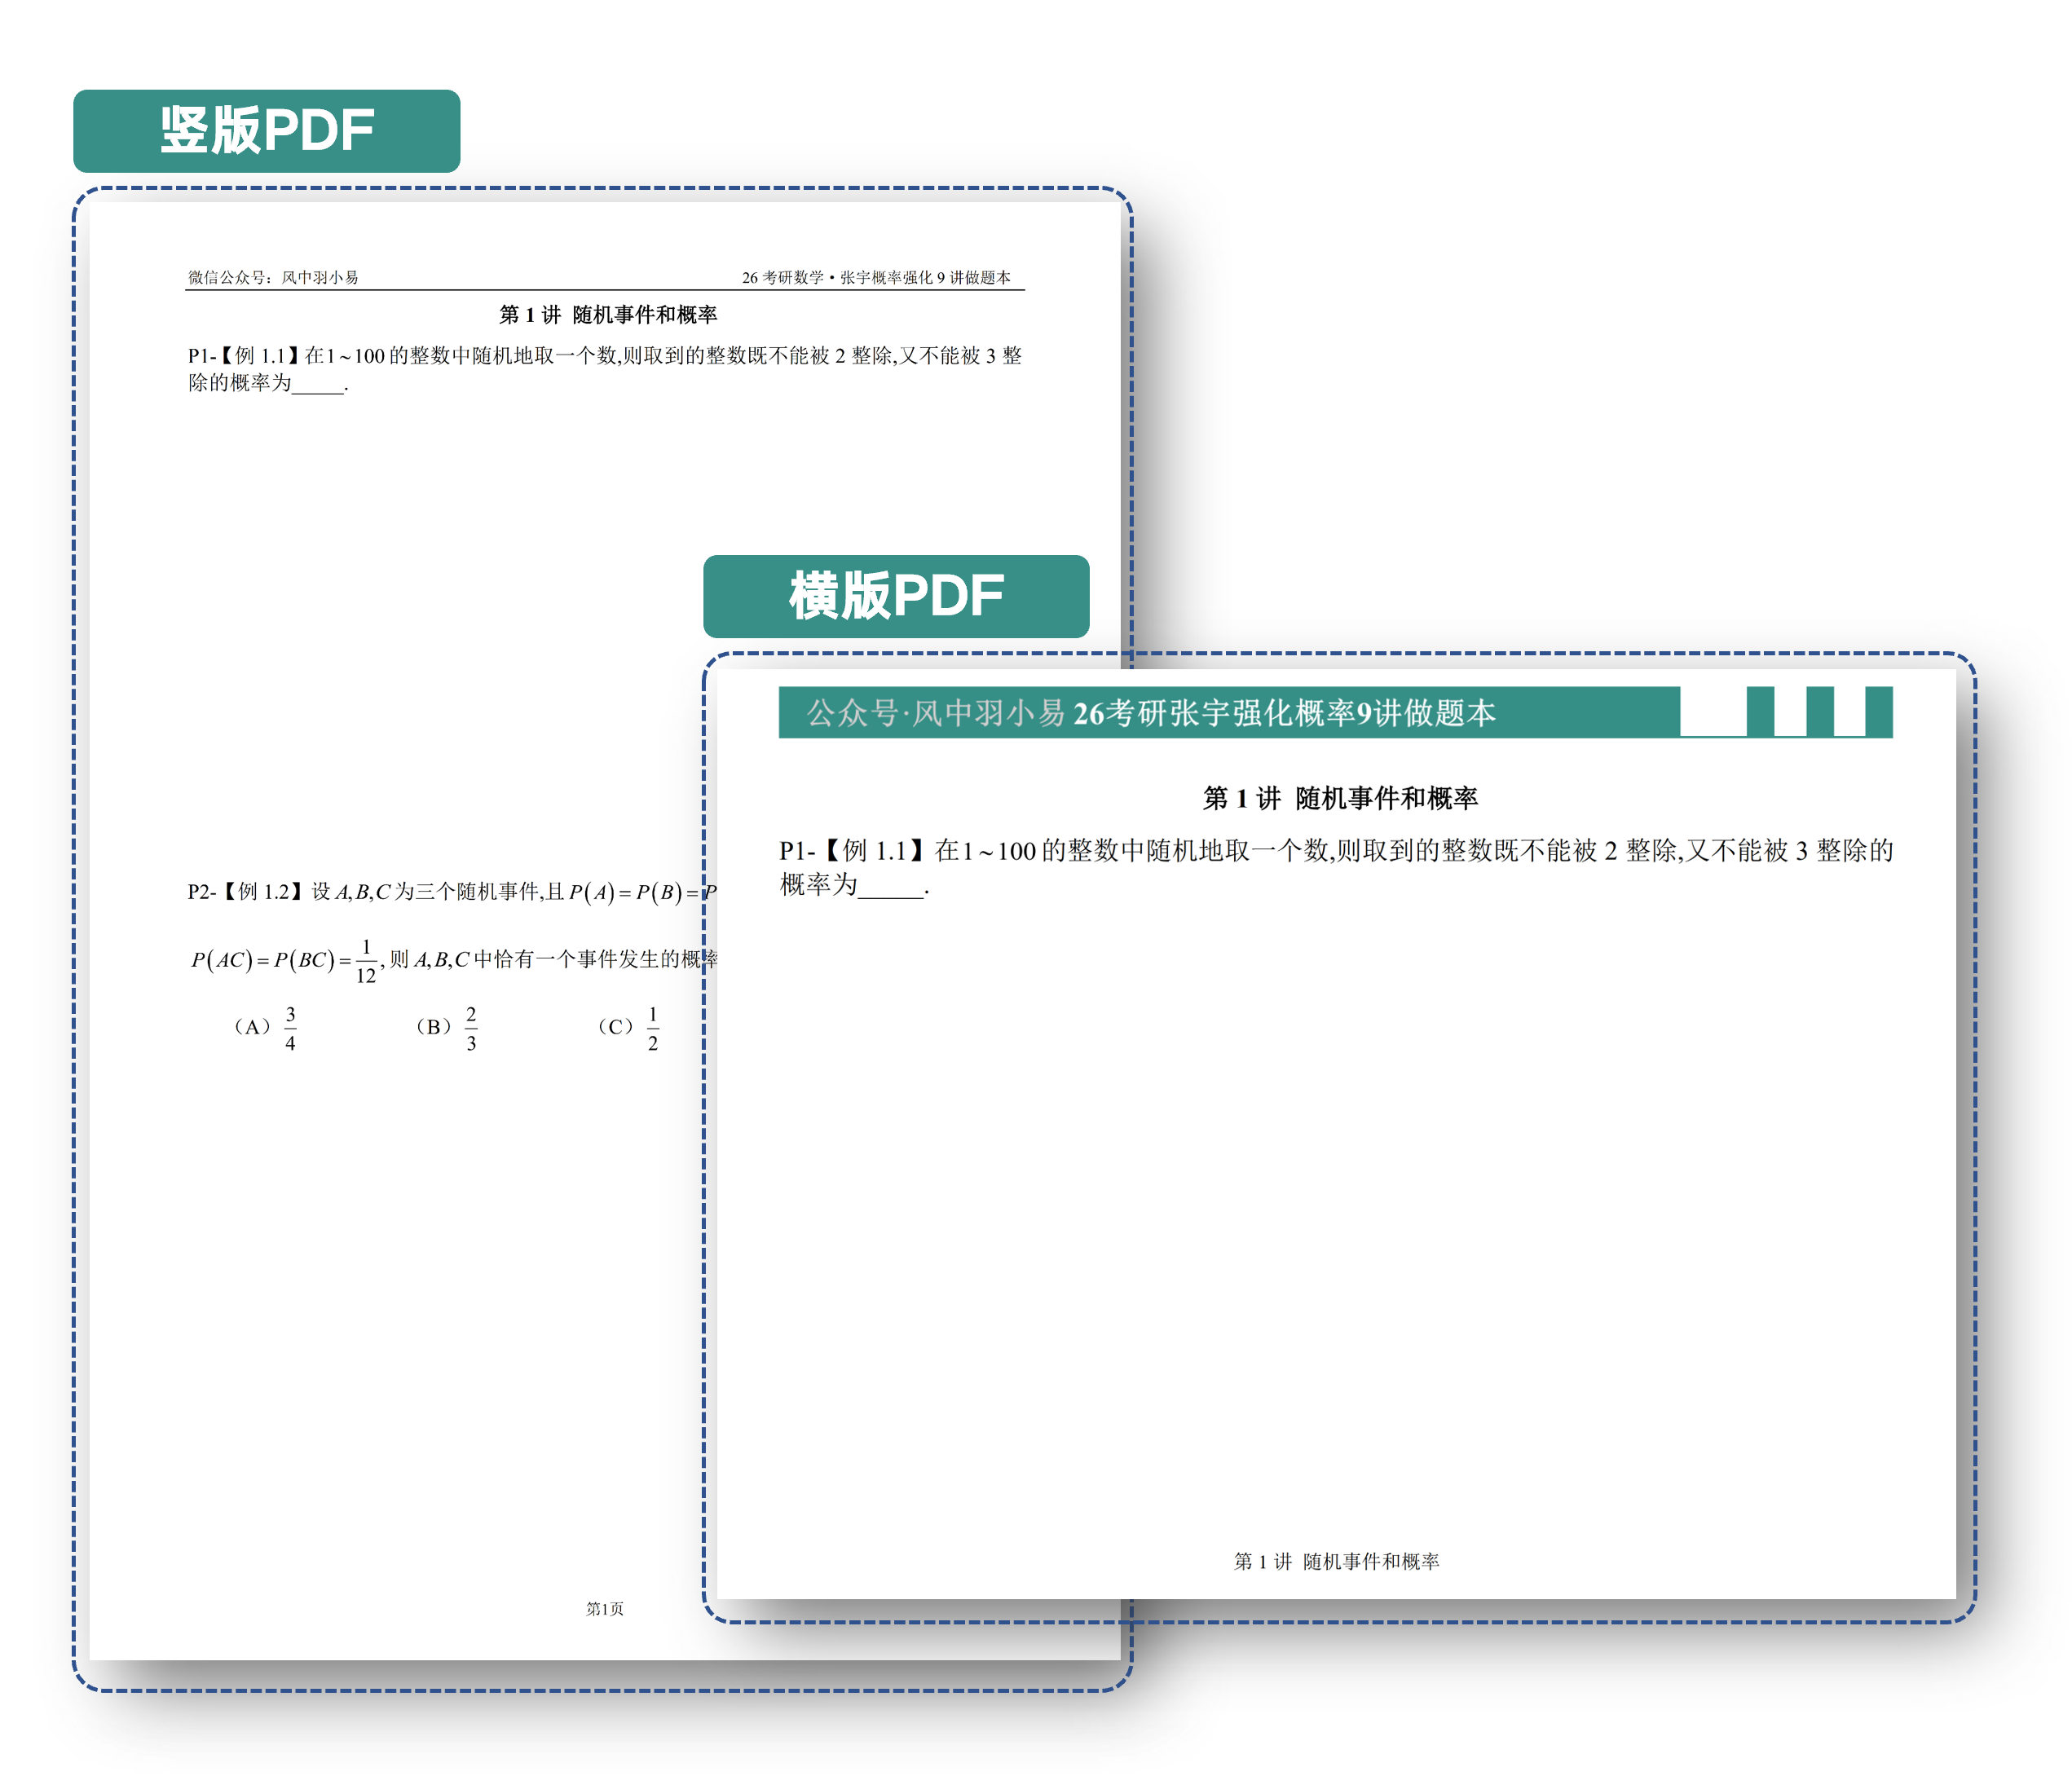Click the P2-【例 1.2】 problem label
This screenshot has height=1776, width=2072.
click(246, 891)
